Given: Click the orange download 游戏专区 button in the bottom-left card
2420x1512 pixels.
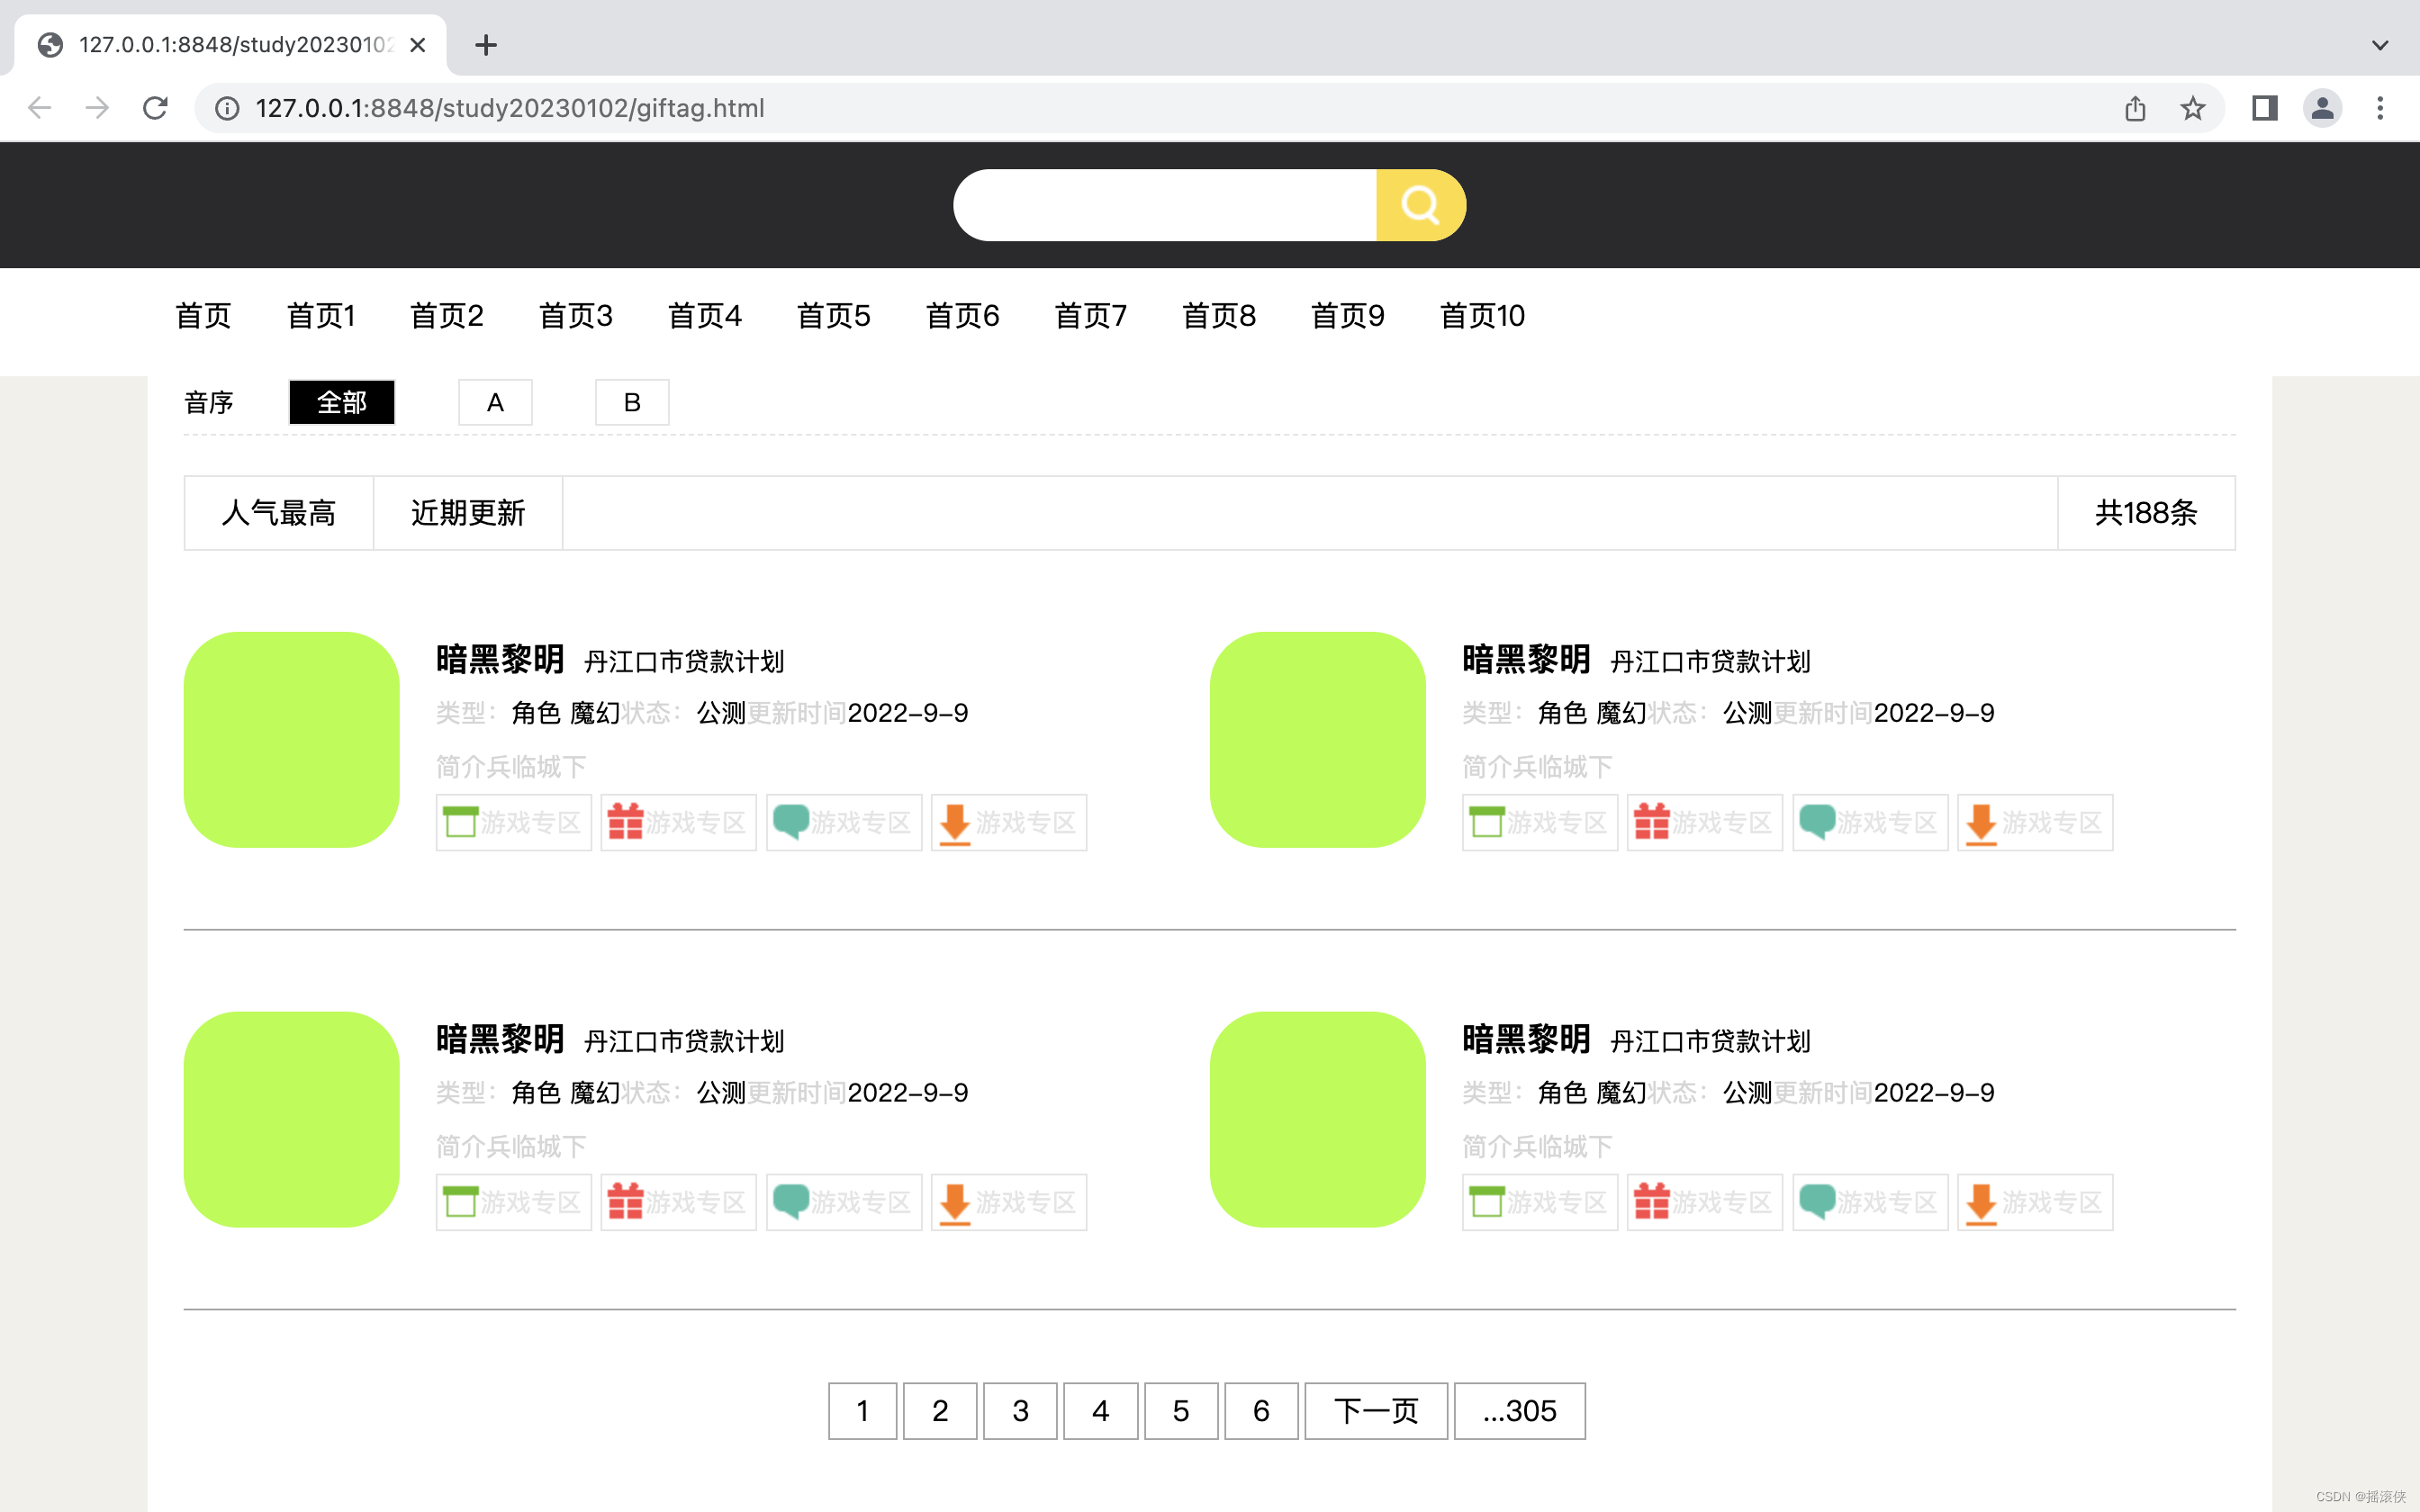Looking at the screenshot, I should click(x=1009, y=1202).
